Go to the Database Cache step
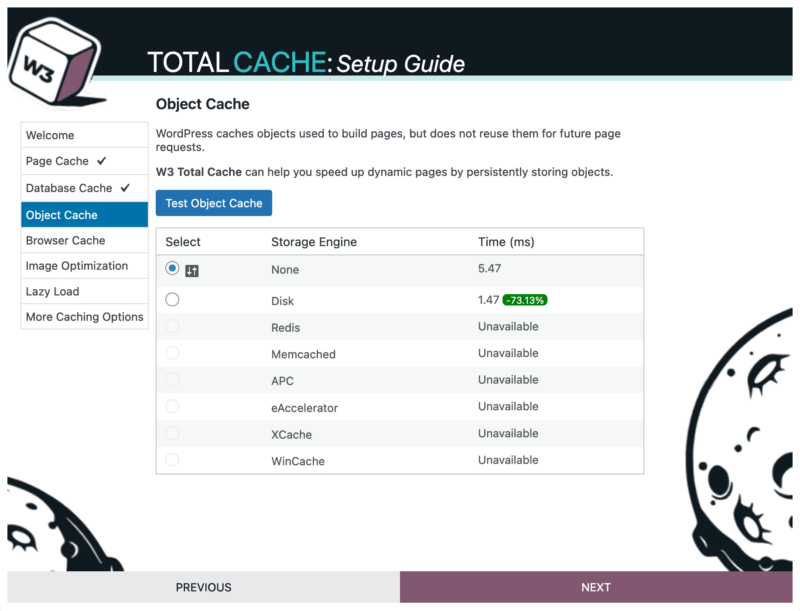 tap(84, 188)
